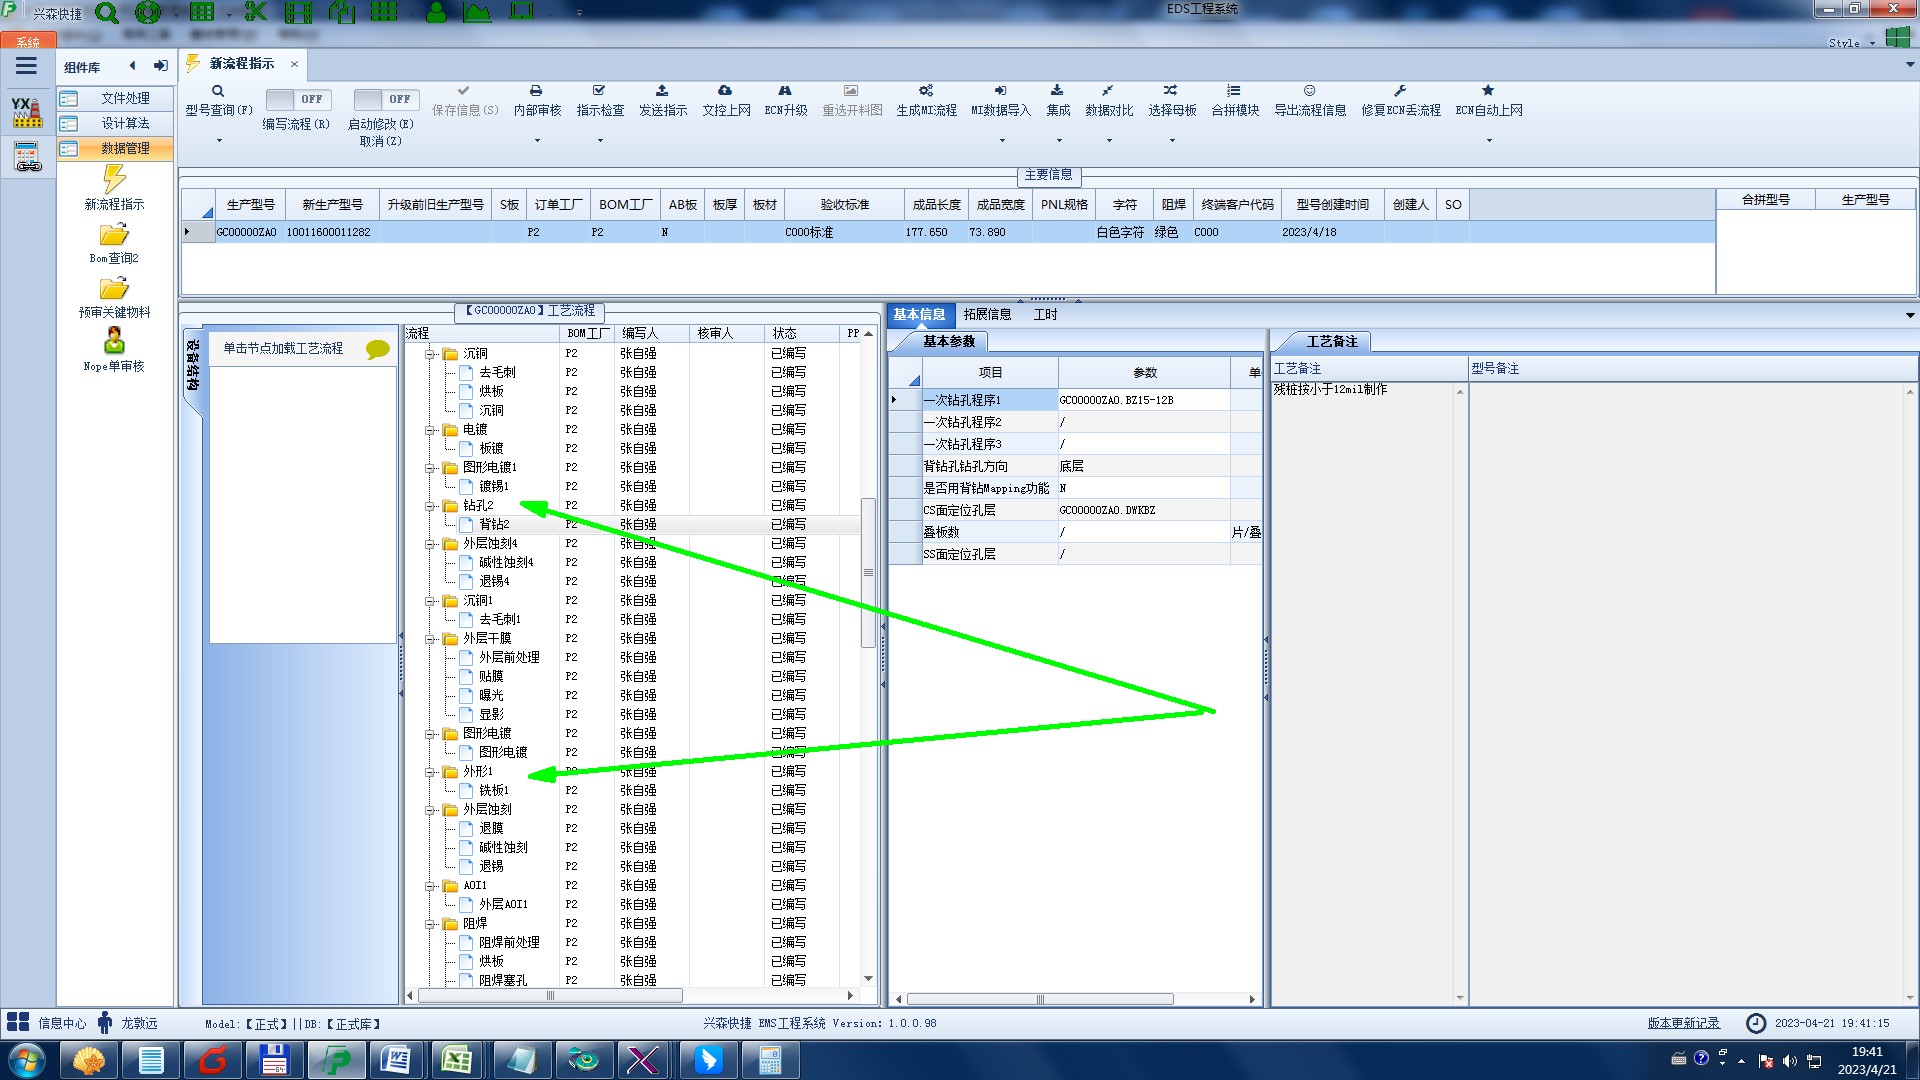Click the 生成MI流程 gears icon
This screenshot has width=1920, height=1080.
pyautogui.click(x=926, y=91)
